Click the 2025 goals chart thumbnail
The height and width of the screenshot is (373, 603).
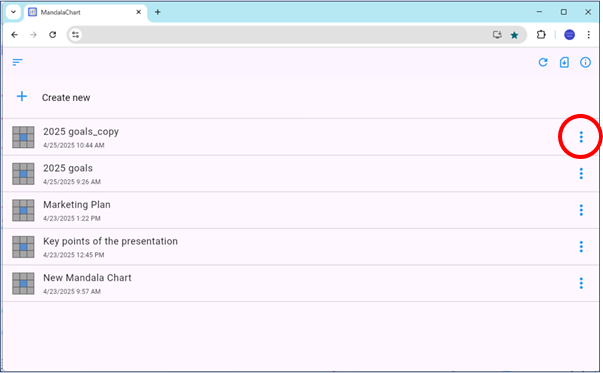coord(23,174)
